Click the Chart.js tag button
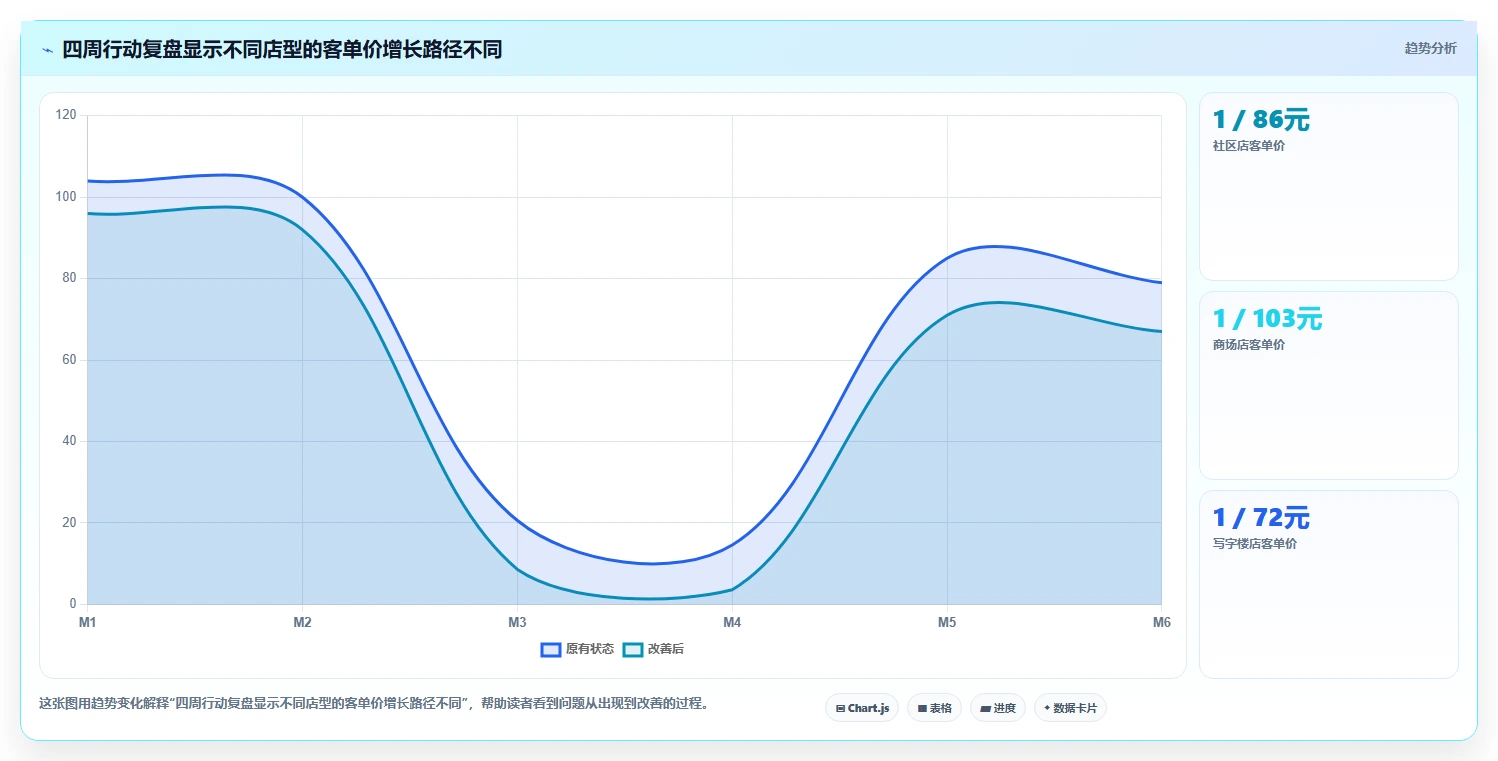The width and height of the screenshot is (1498, 761). pos(862,708)
